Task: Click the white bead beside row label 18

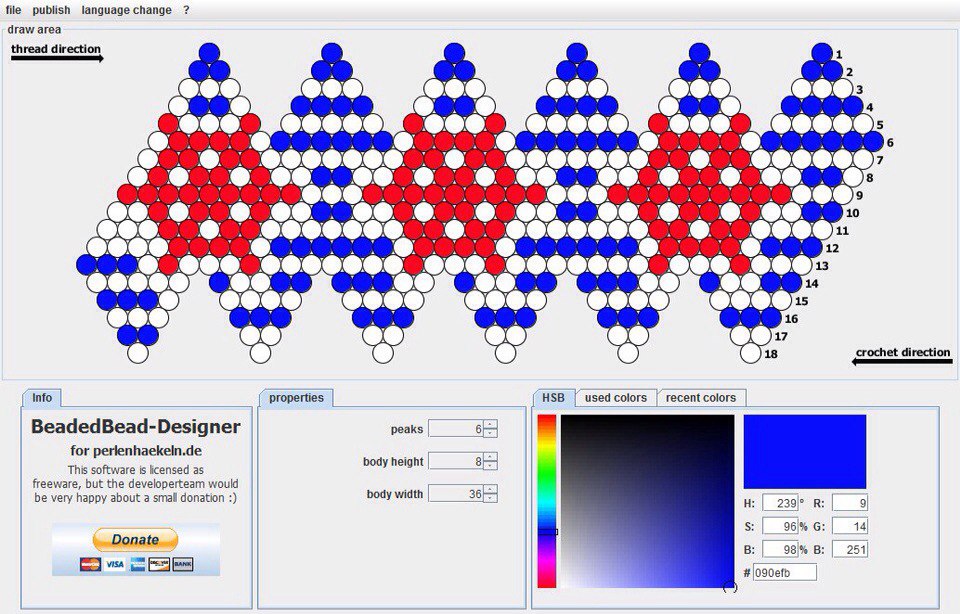Action: [750, 353]
